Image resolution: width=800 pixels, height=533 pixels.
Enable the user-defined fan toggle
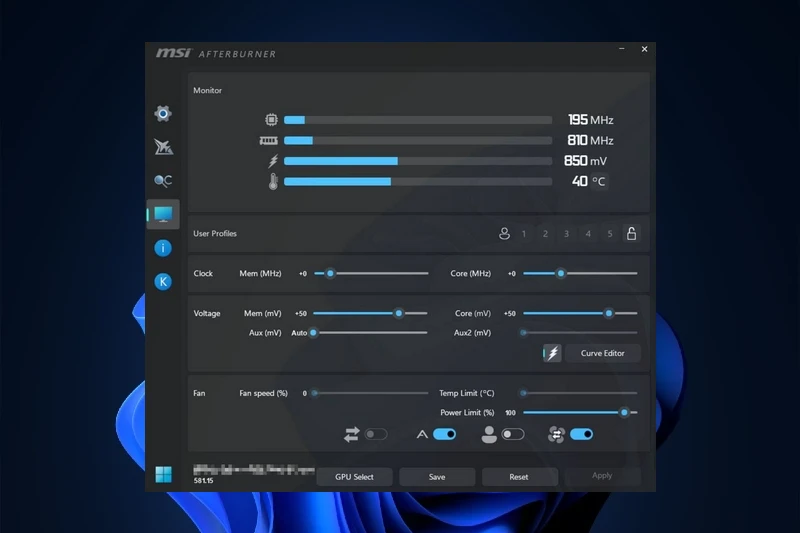pos(513,434)
